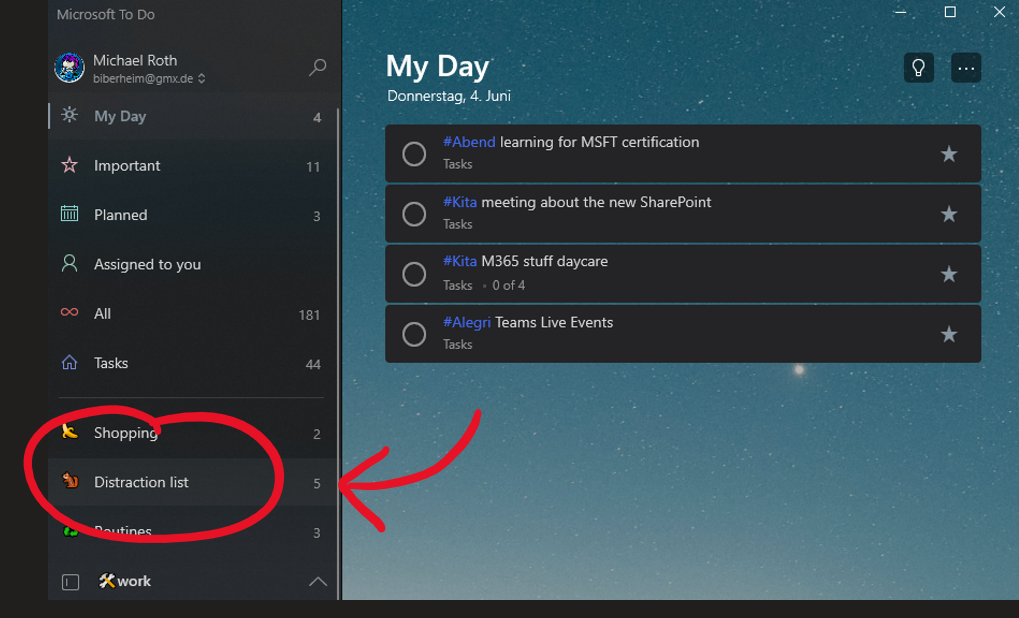Viewport: 1019px width, 618px height.
Task: Click the person icon beside Assigned to you
Action: 70,263
